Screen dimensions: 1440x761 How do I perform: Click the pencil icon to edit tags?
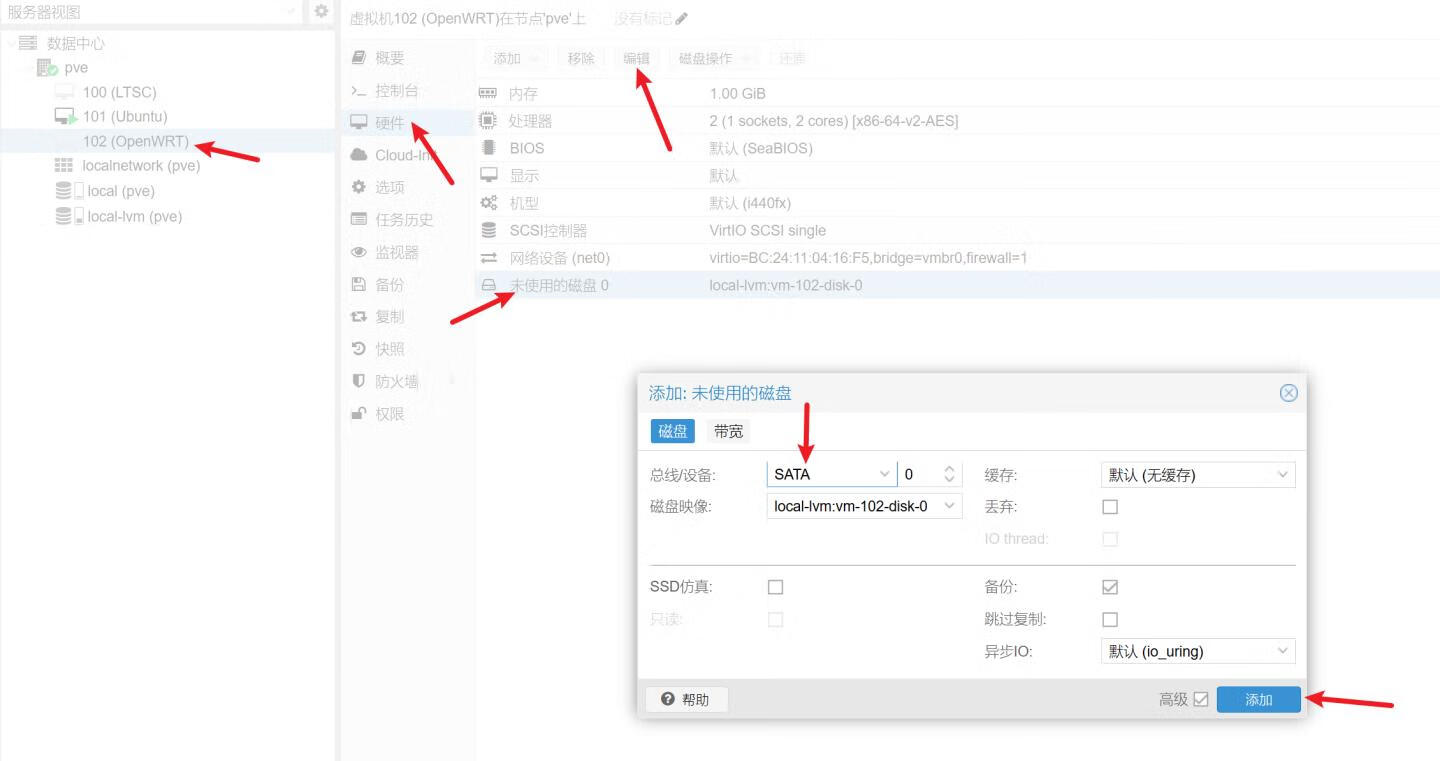(x=682, y=19)
